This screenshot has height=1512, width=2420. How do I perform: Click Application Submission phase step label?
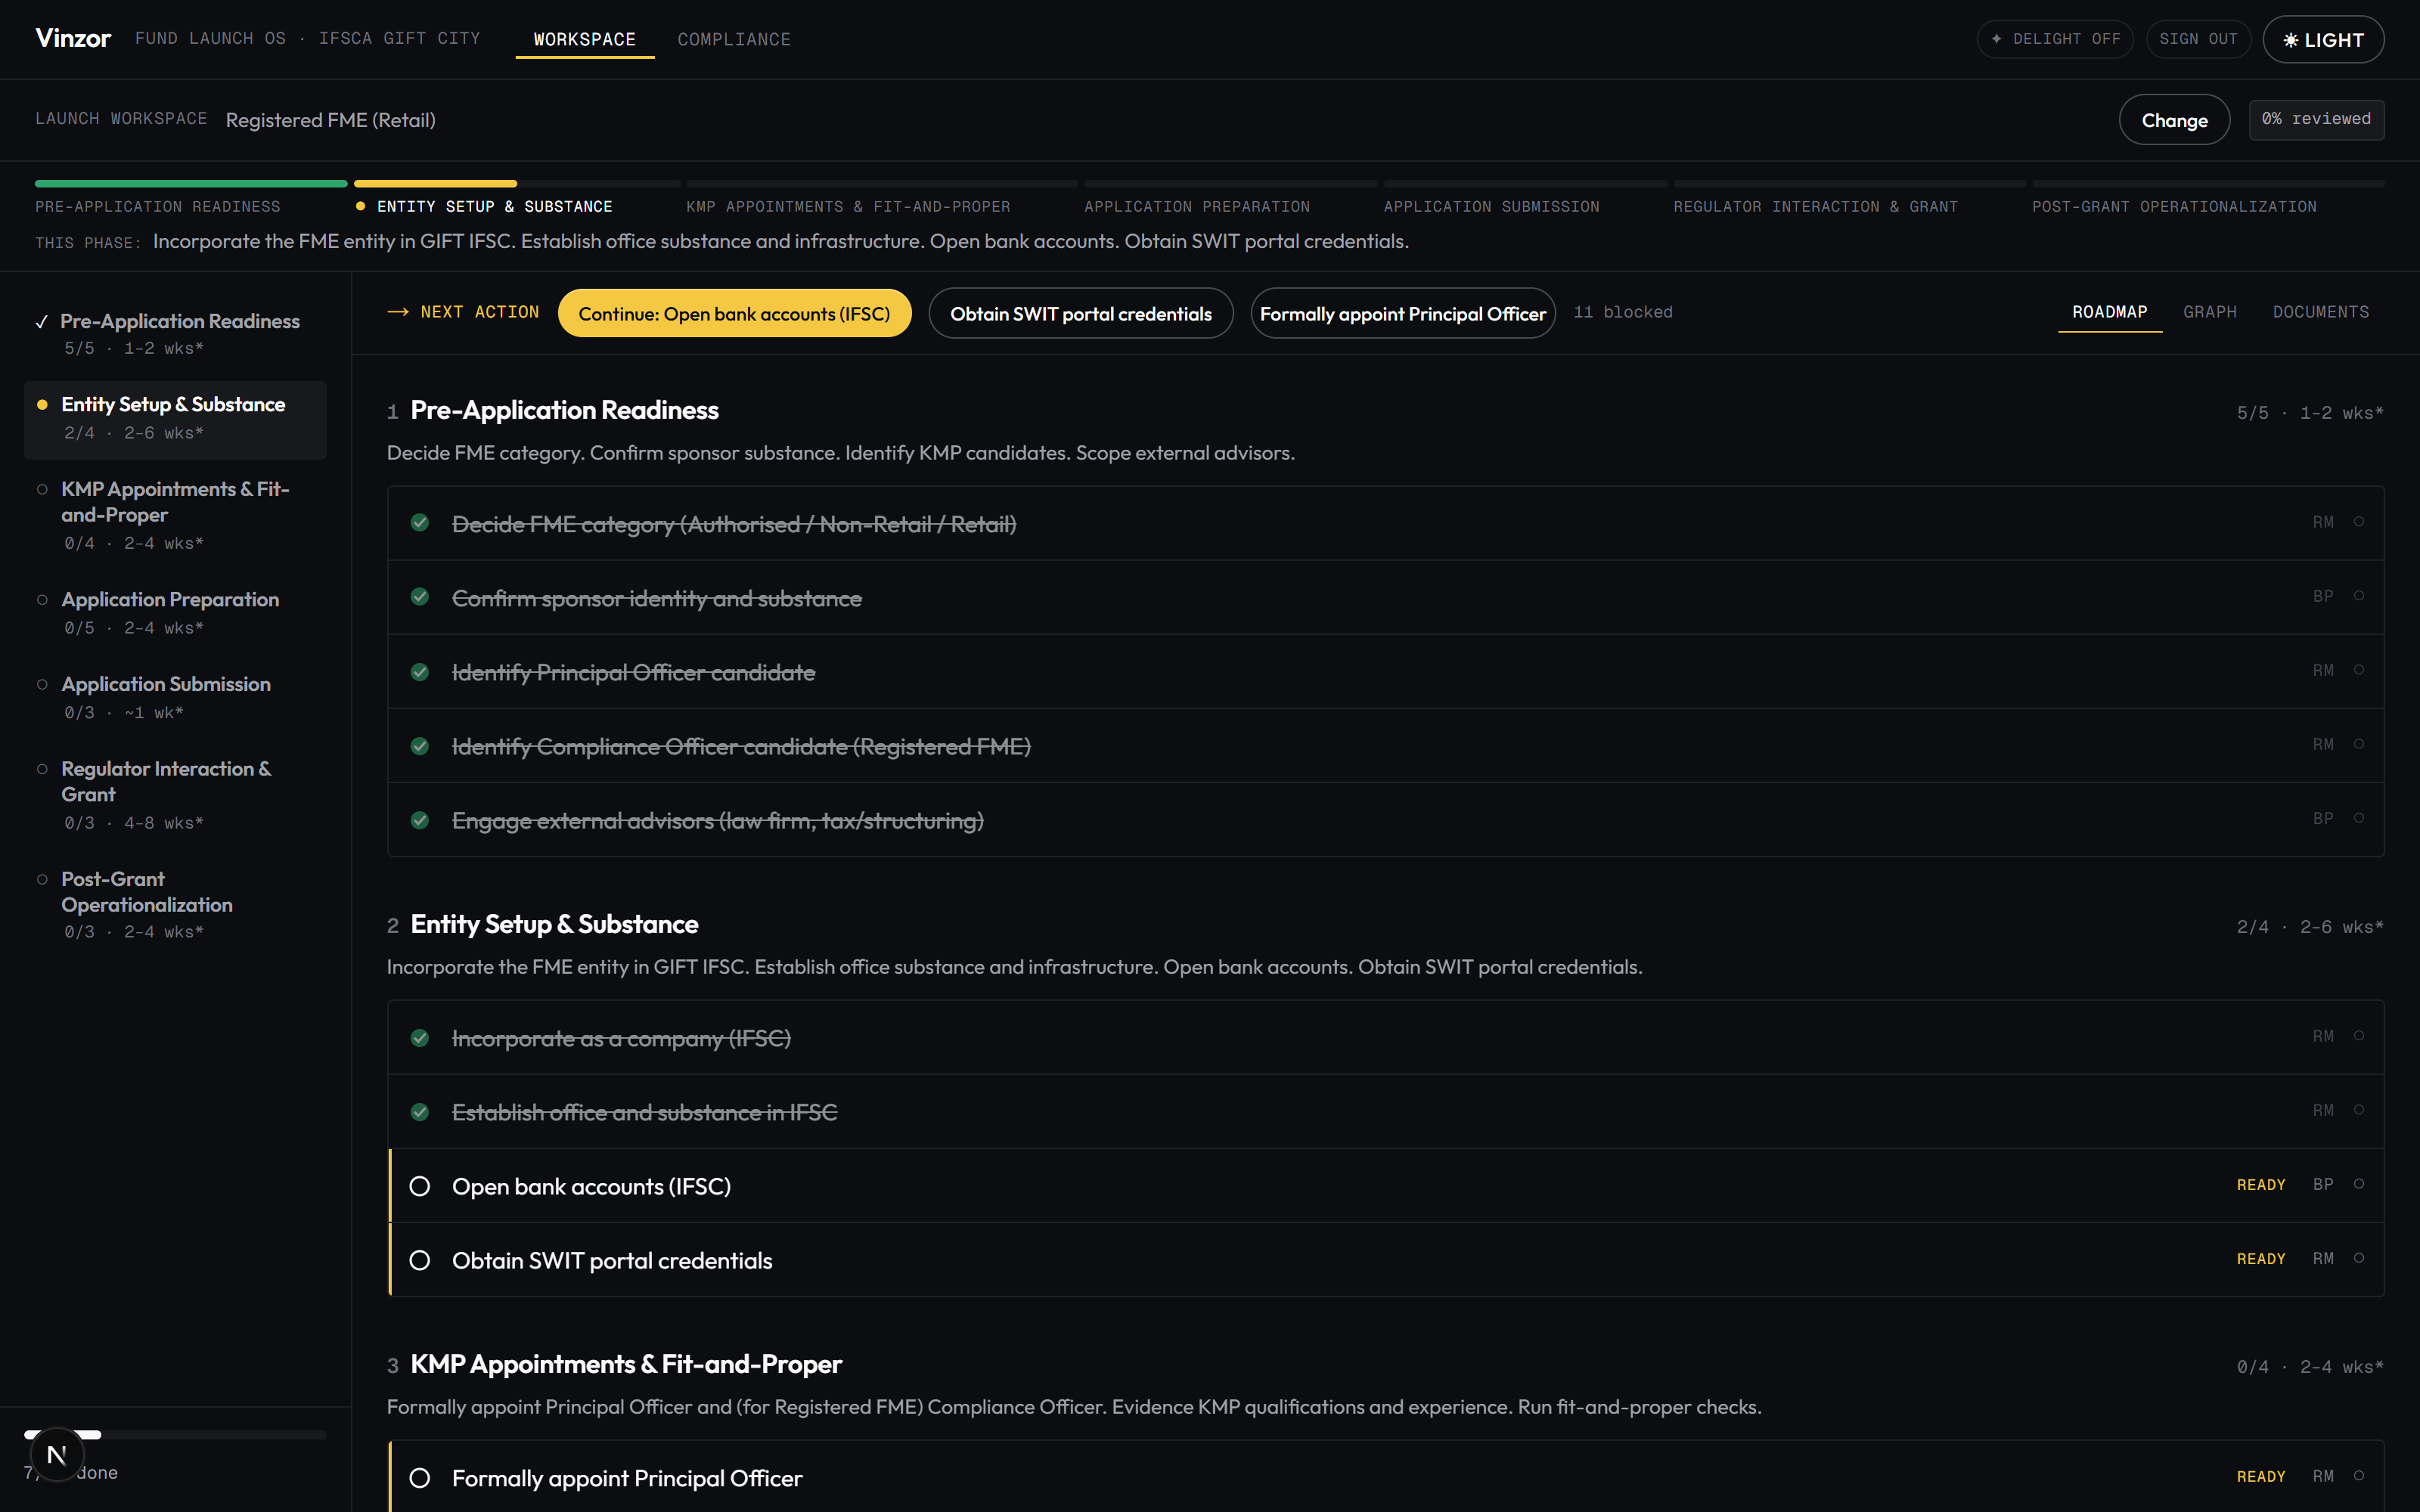[x=1491, y=207]
